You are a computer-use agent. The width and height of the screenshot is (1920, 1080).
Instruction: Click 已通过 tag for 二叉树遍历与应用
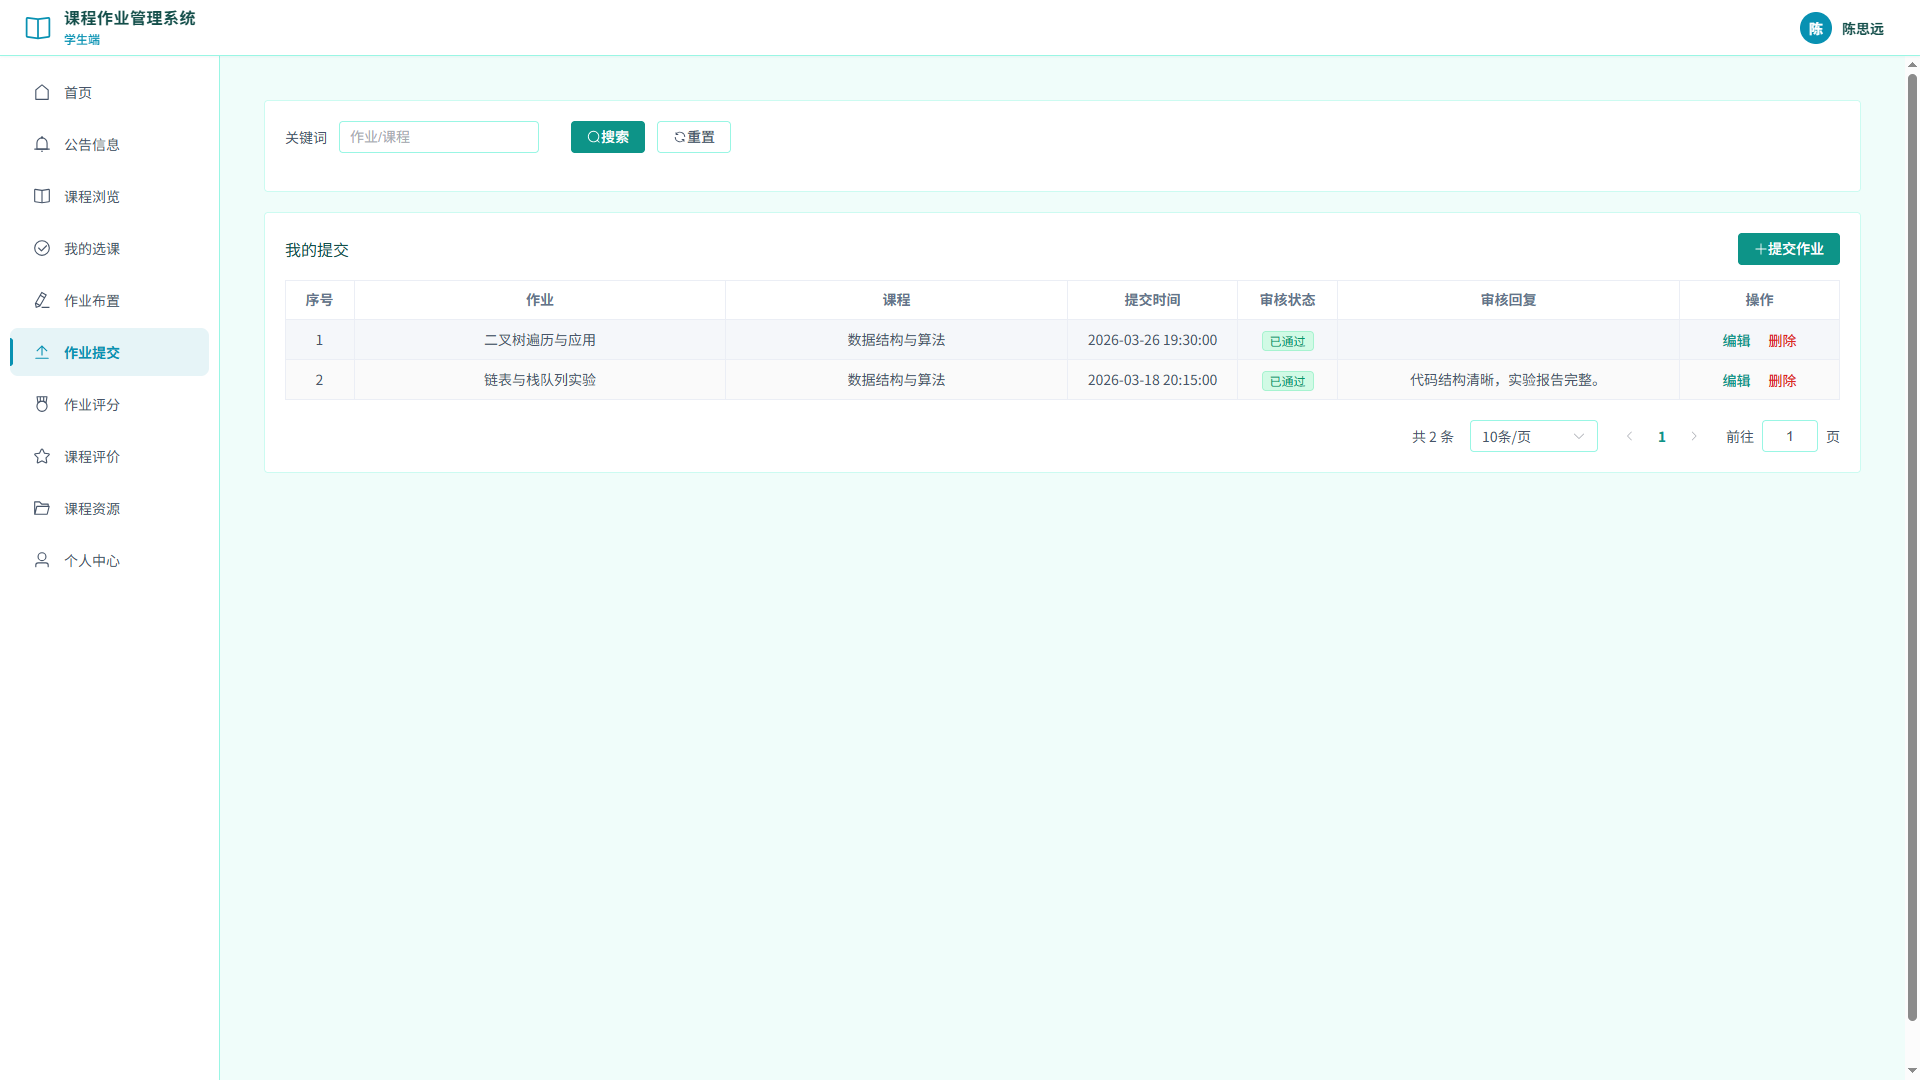point(1288,341)
